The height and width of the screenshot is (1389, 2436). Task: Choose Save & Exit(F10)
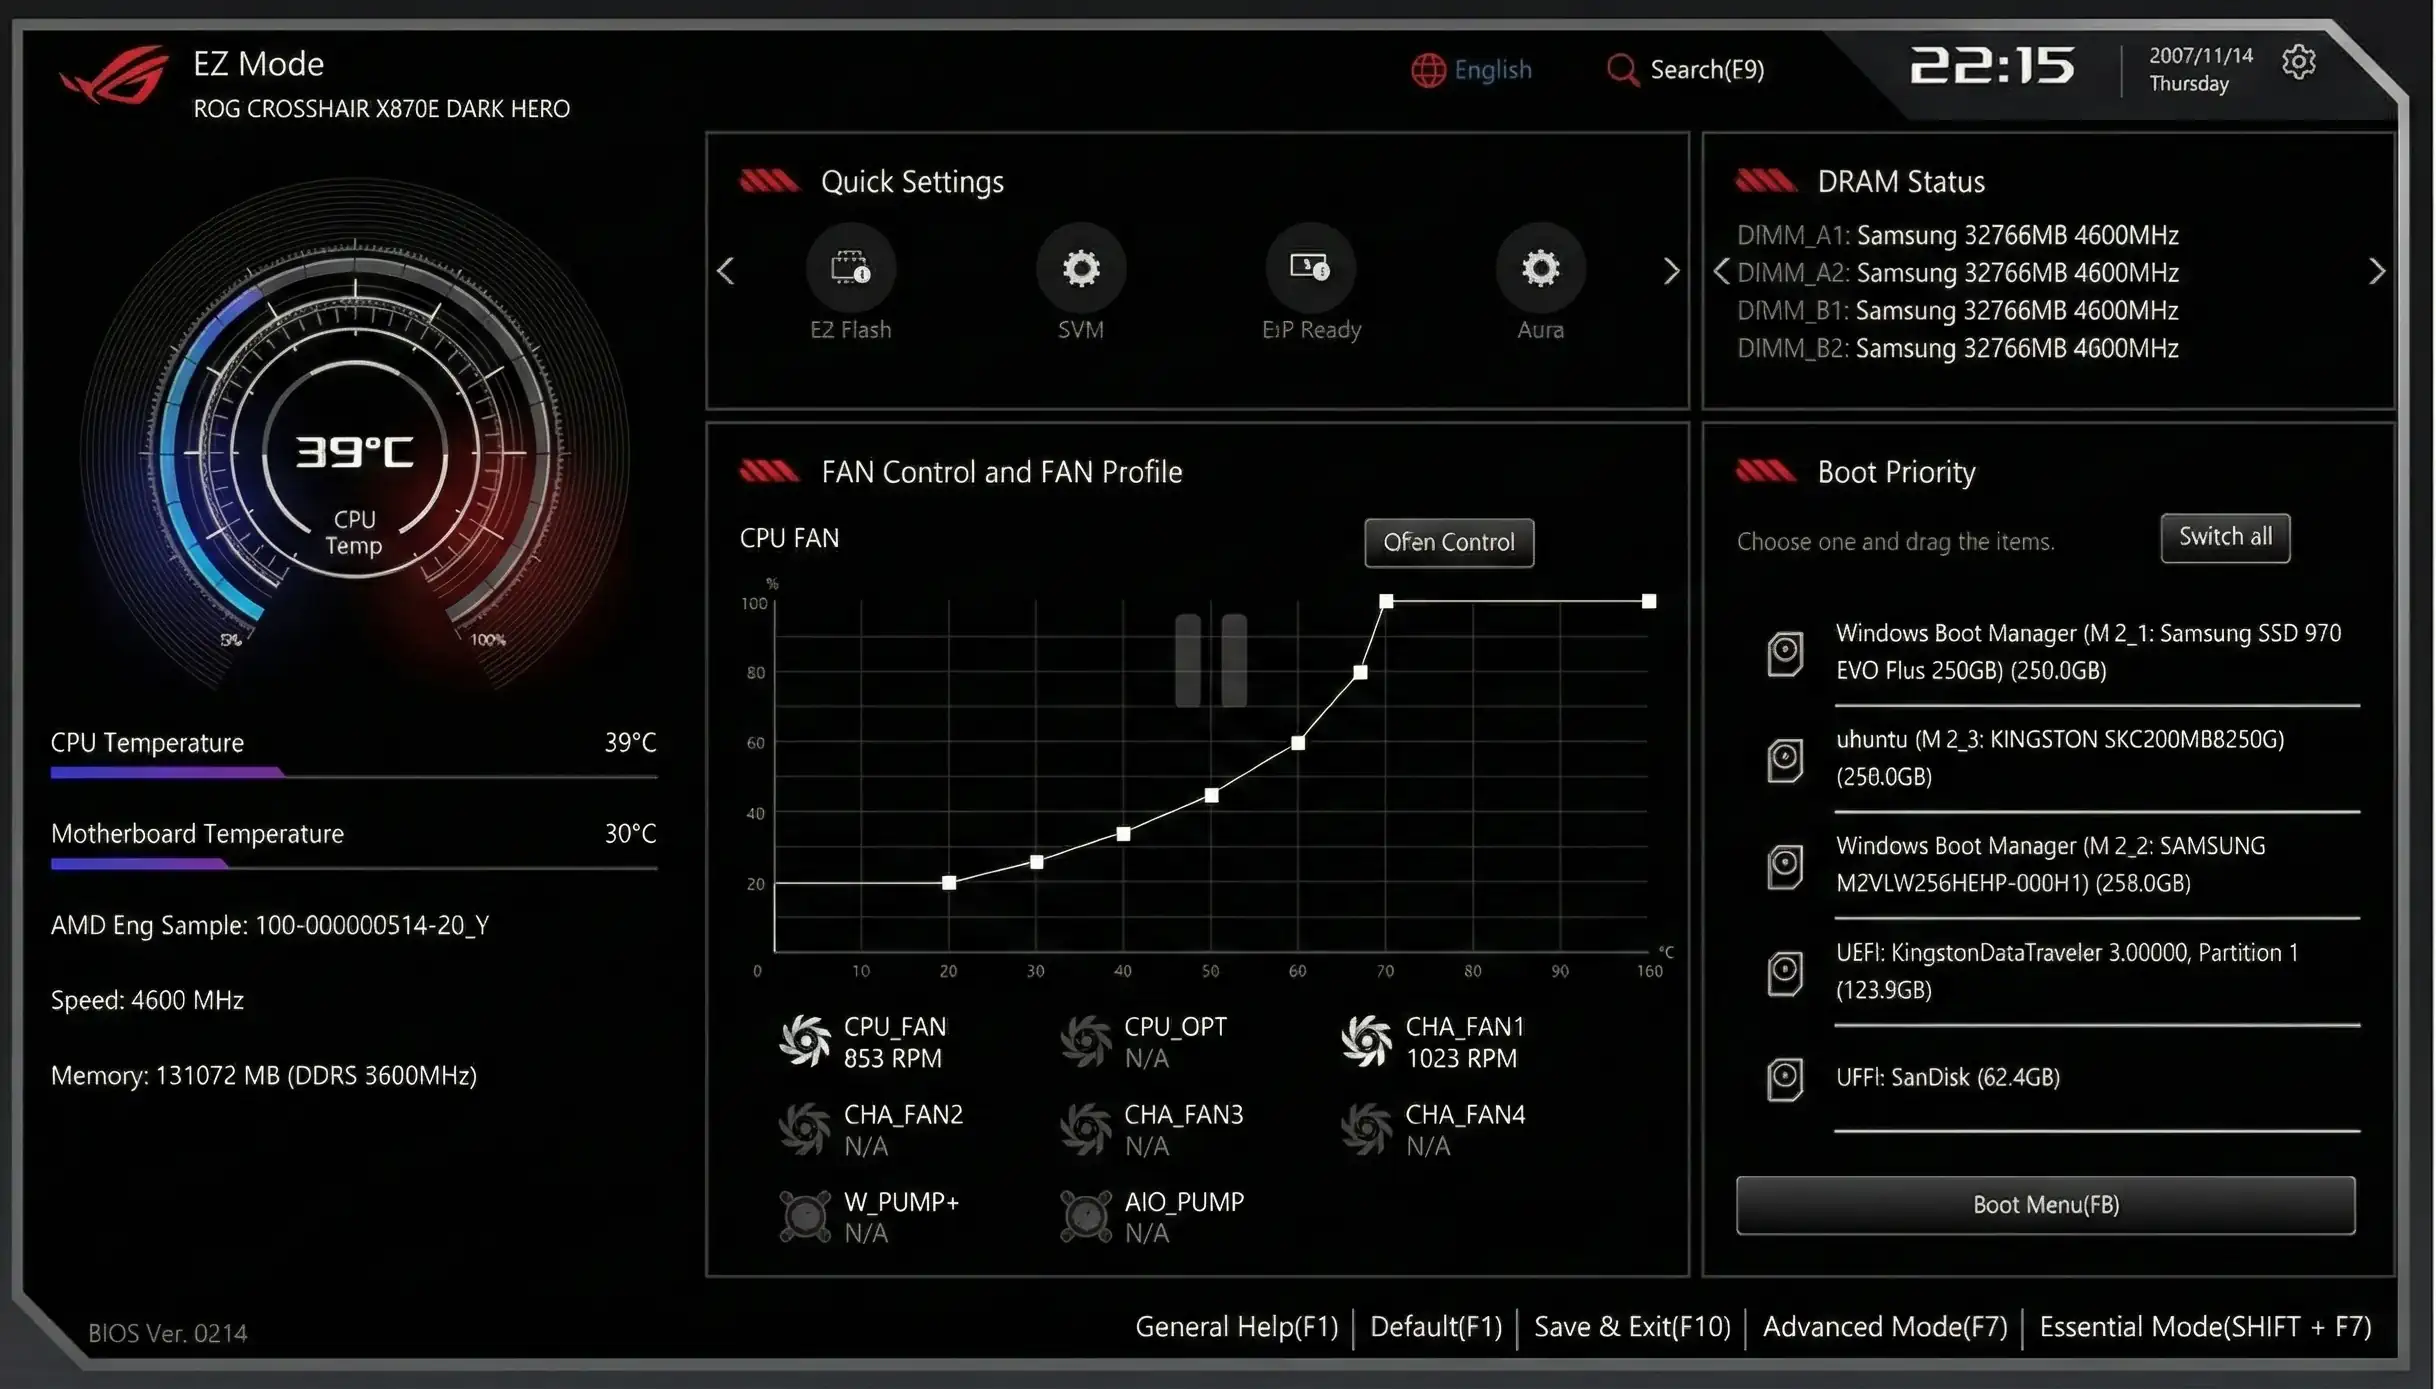coord(1632,1327)
